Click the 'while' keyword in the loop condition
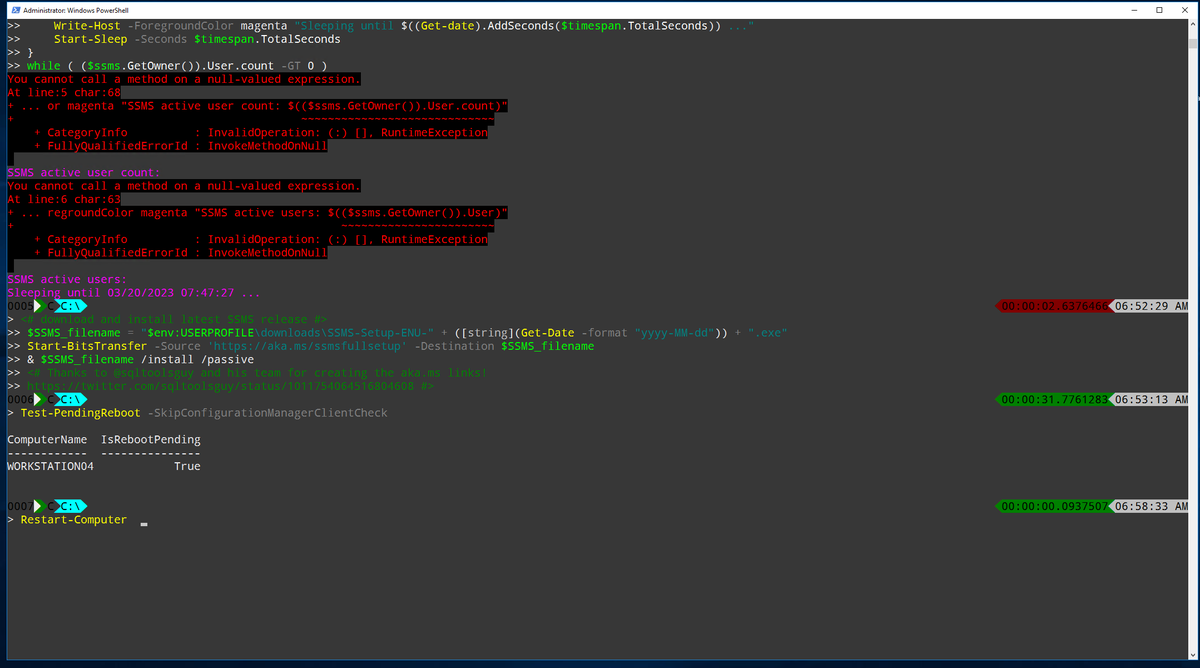Screen dimensions: 1200x668 (44, 66)
